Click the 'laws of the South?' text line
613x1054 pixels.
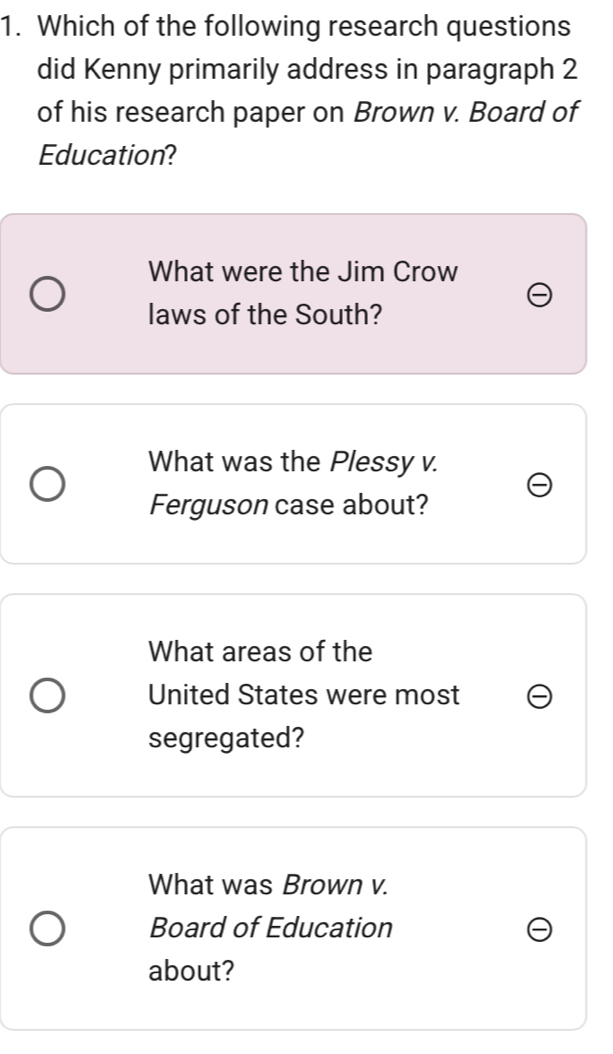[264, 316]
